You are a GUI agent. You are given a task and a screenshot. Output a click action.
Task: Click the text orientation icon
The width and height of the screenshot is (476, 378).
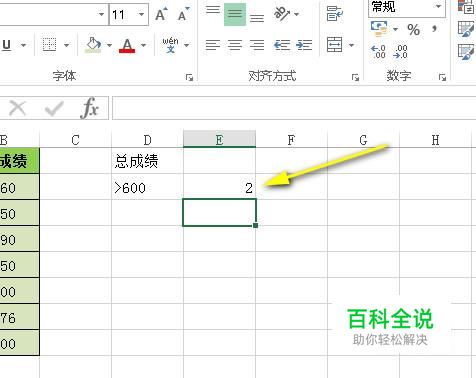point(282,14)
